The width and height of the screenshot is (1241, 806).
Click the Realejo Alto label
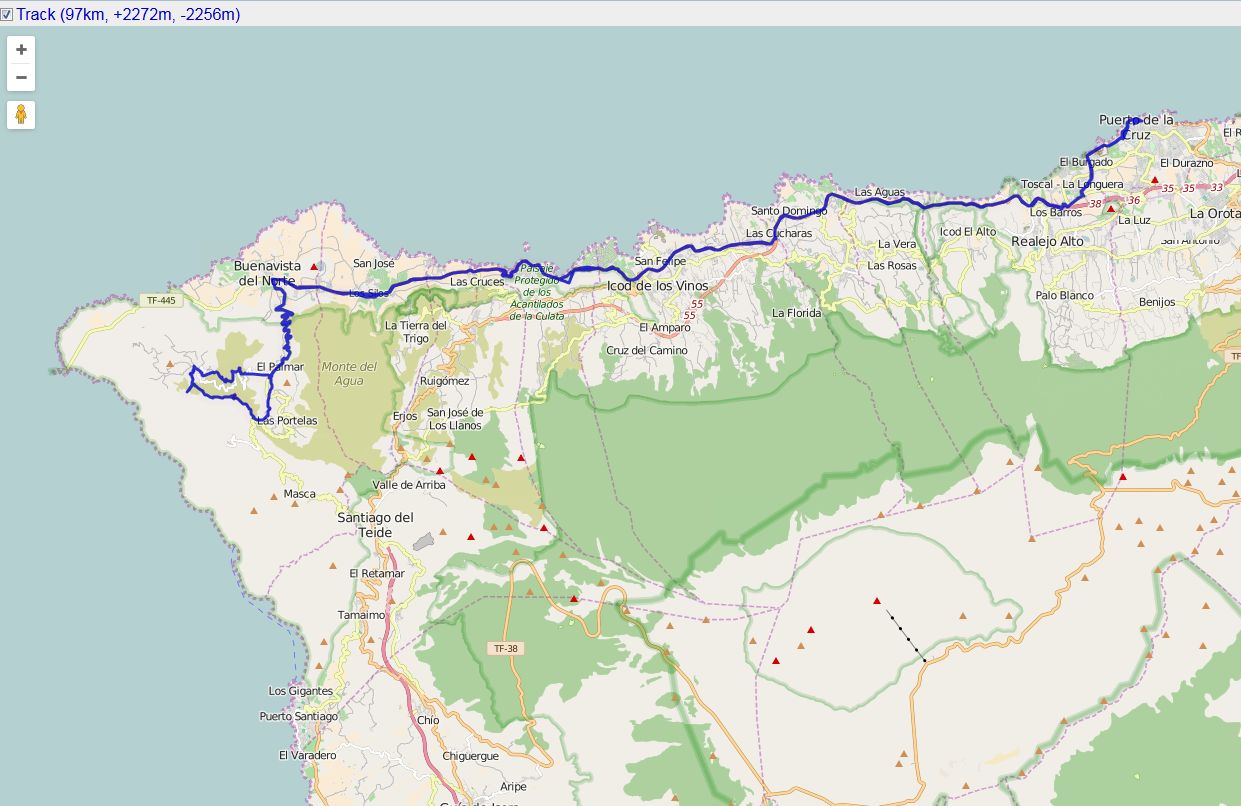coord(1047,241)
